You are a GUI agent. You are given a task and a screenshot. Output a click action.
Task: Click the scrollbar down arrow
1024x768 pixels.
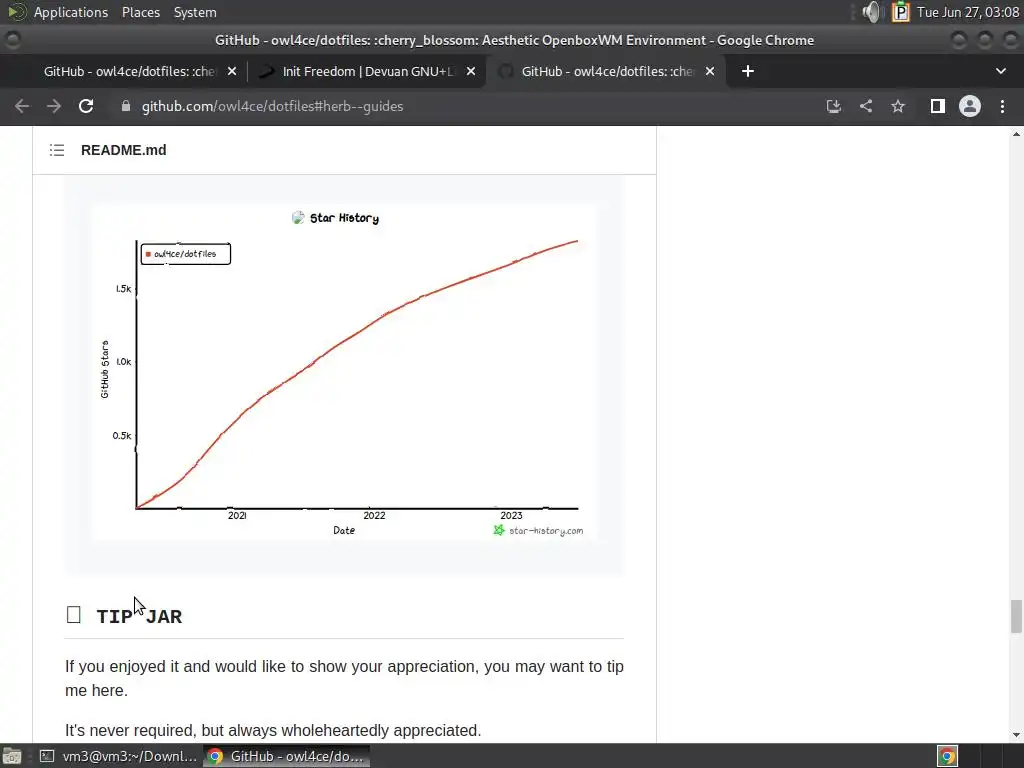tap(1016, 735)
